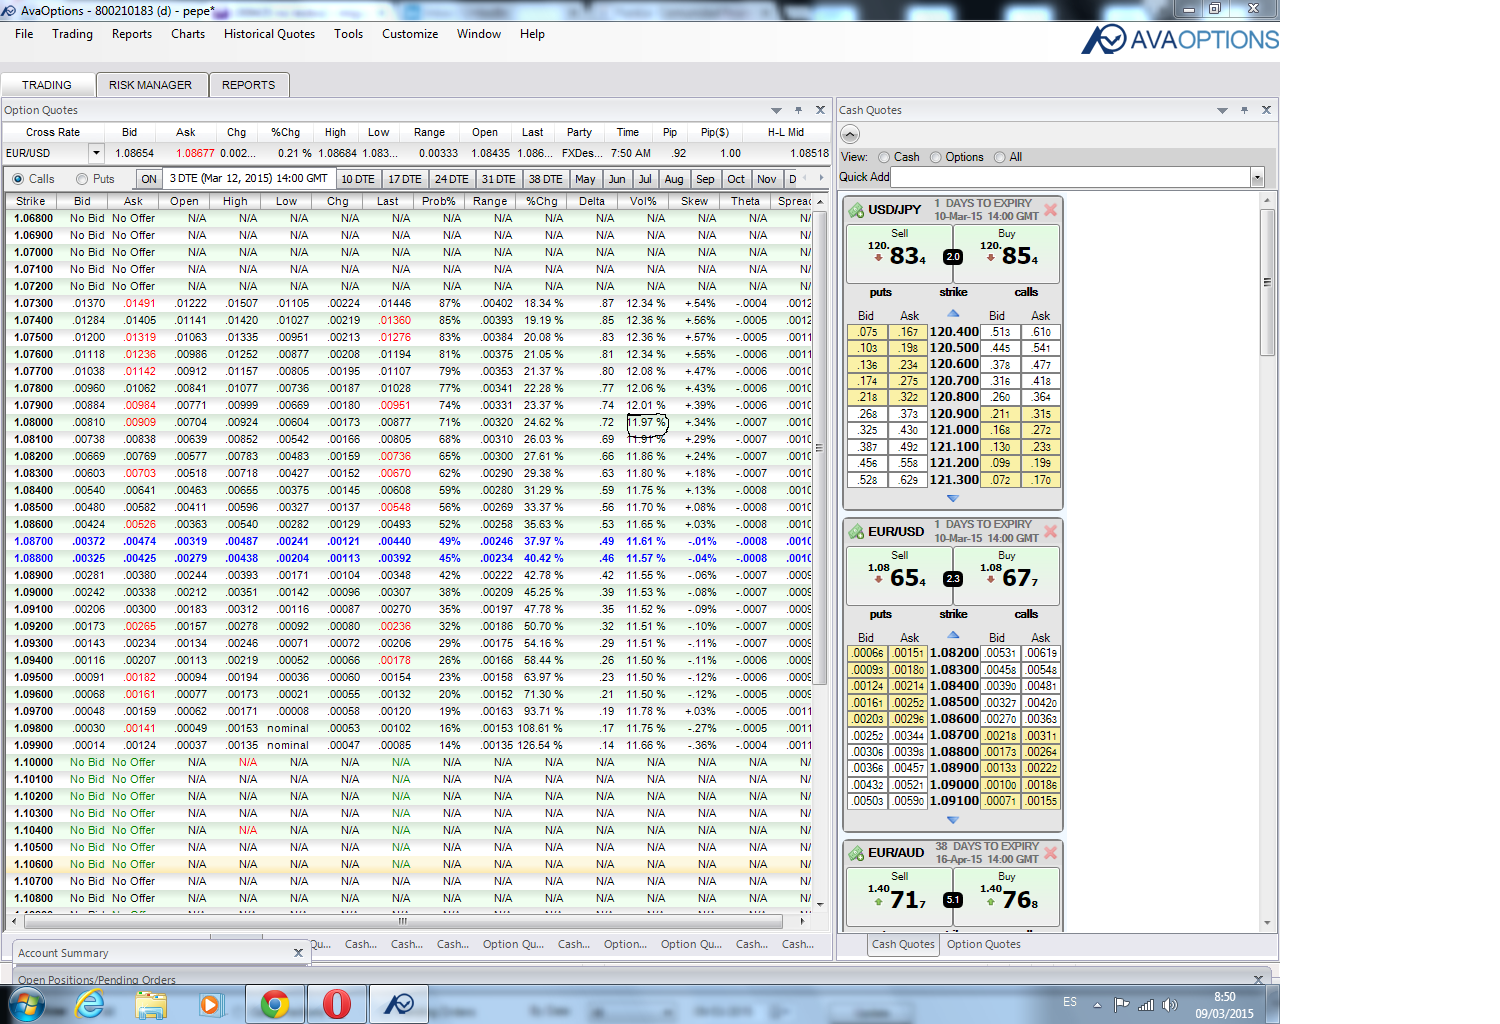Close the Option Quotes panel
Image resolution: width=1500 pixels, height=1024 pixels.
click(820, 110)
